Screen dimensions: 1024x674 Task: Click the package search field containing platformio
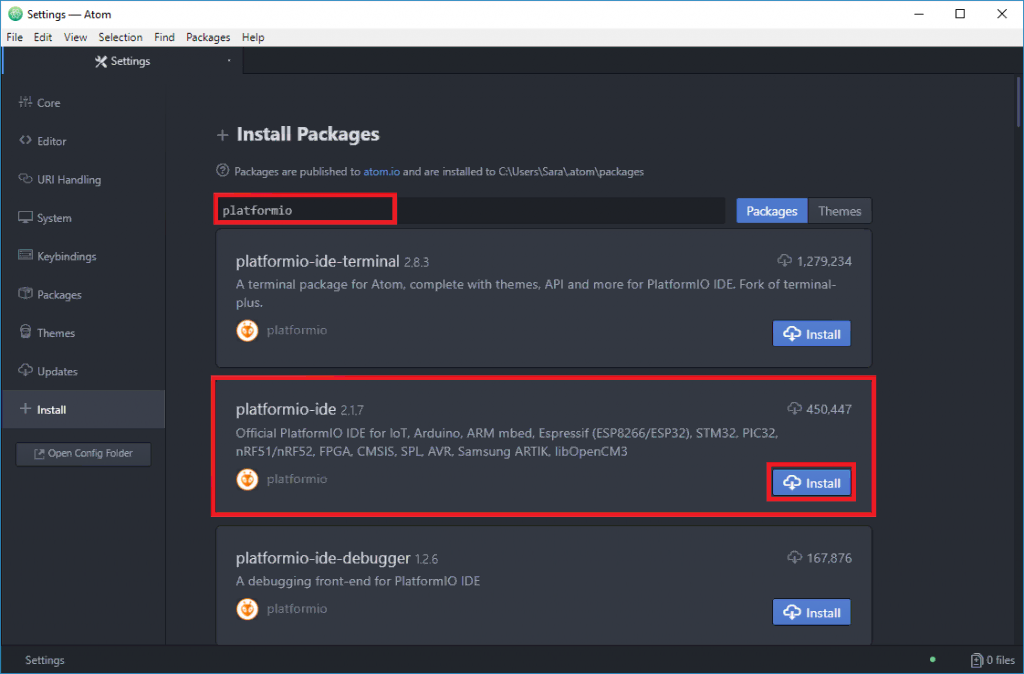pos(470,211)
